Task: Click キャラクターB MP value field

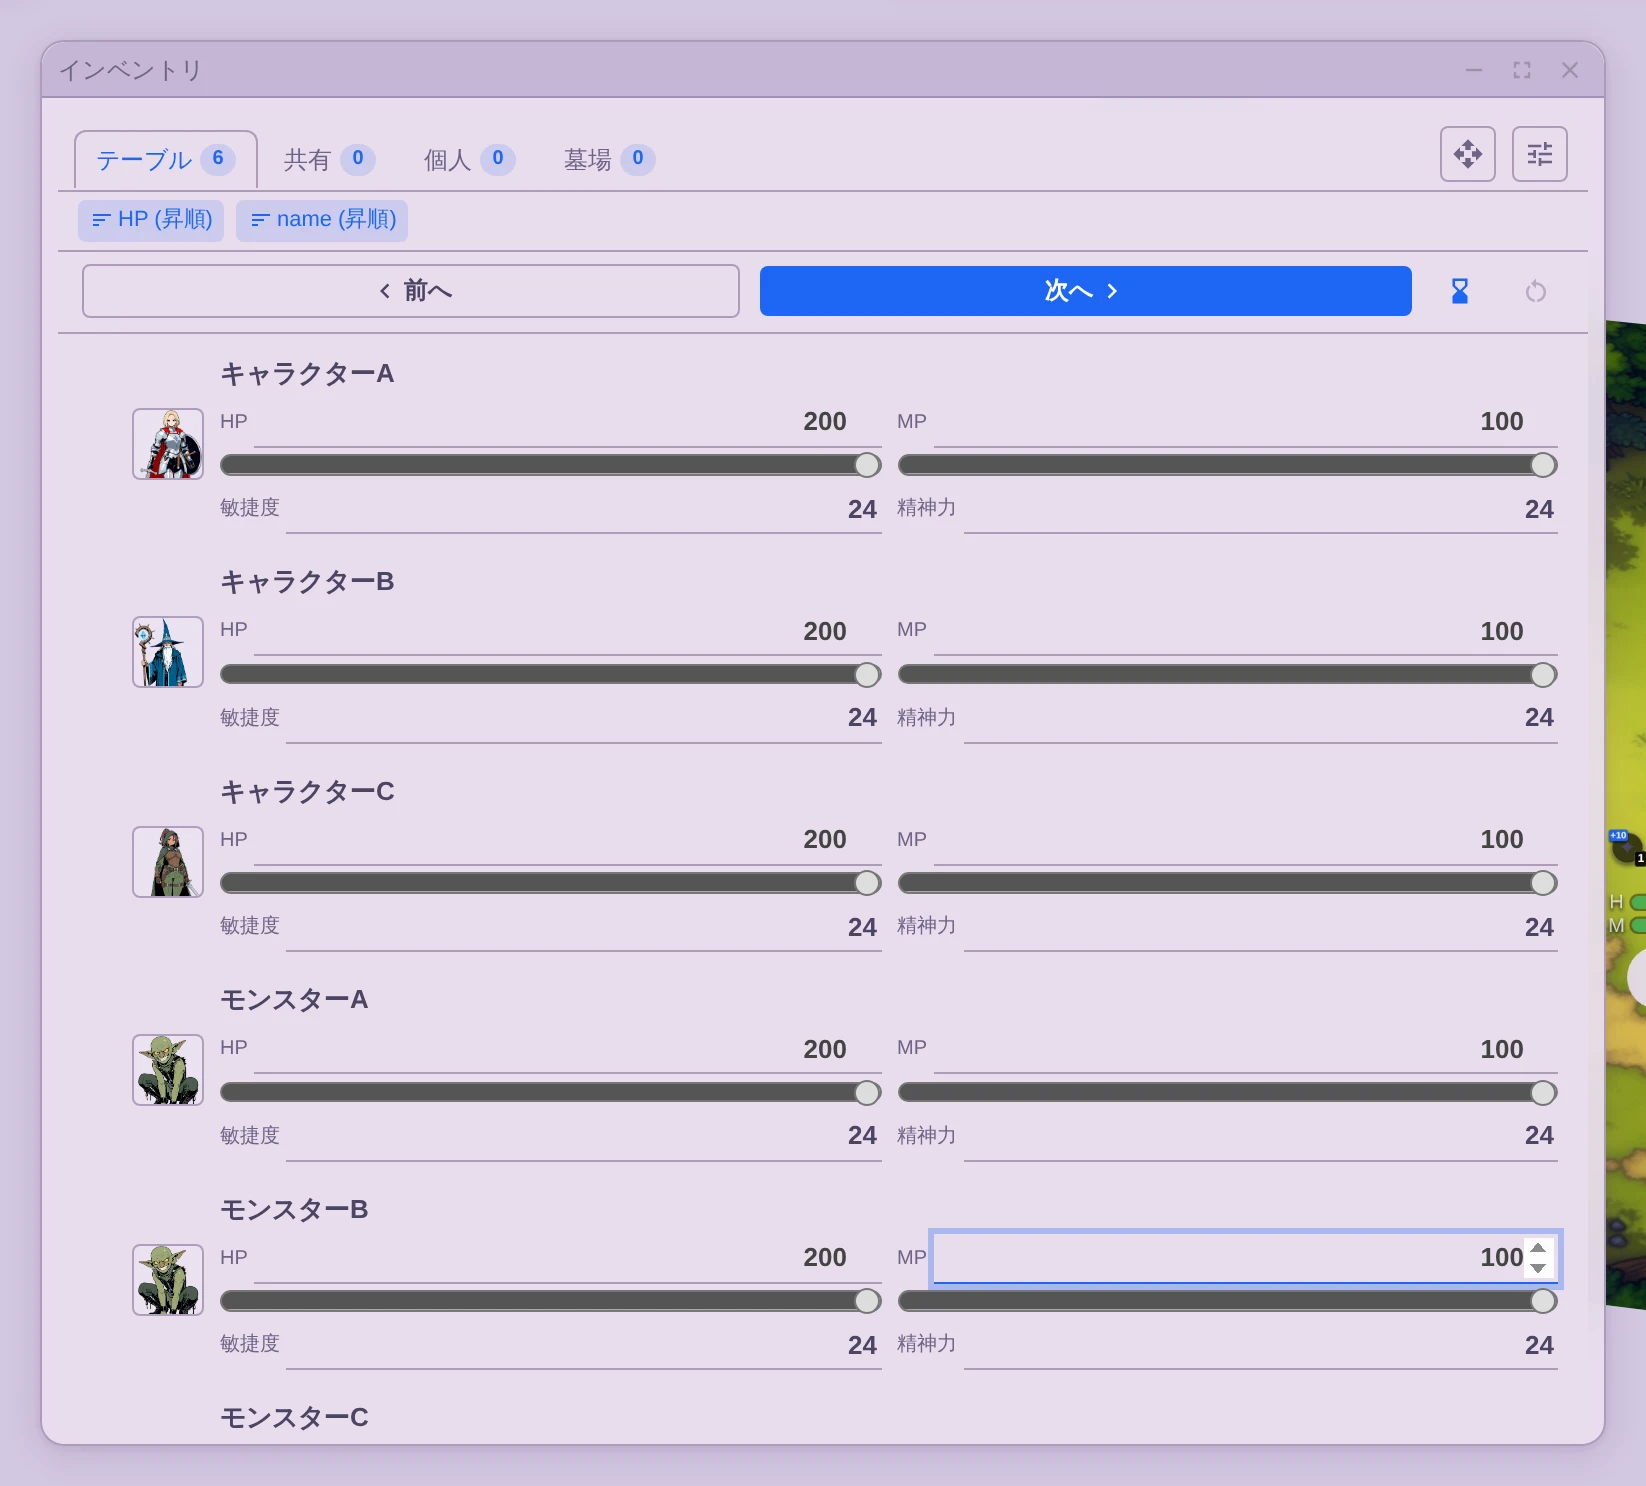Action: click(1245, 631)
